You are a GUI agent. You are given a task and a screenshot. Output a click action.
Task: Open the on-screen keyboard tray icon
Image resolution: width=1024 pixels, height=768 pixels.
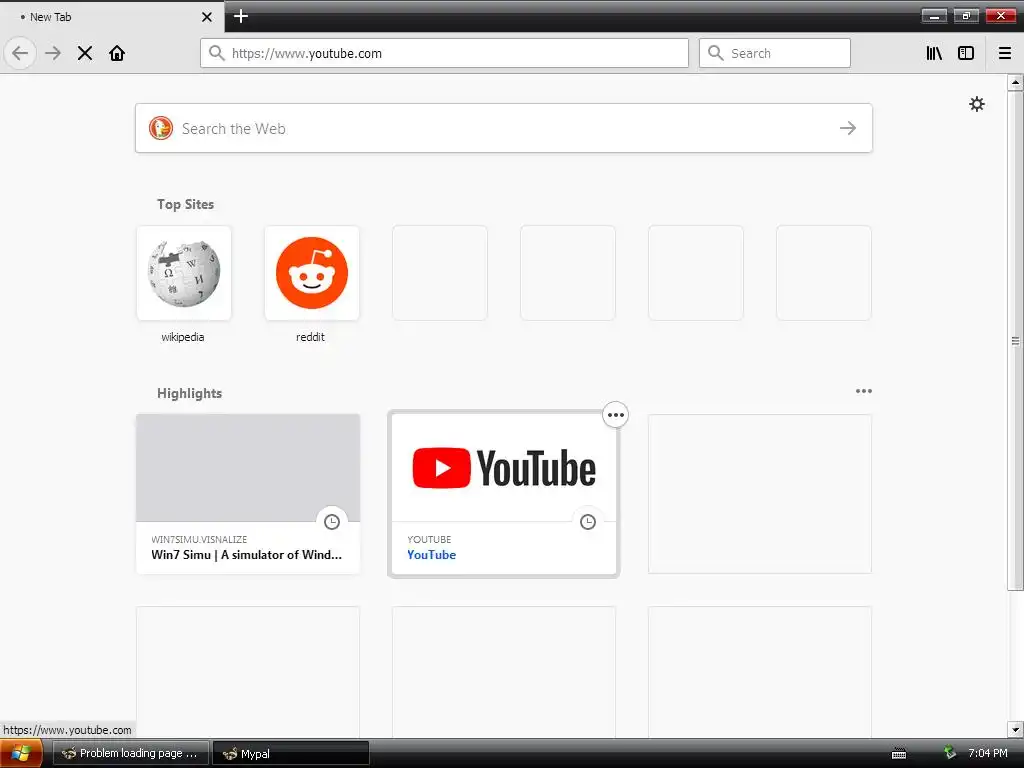pos(899,754)
